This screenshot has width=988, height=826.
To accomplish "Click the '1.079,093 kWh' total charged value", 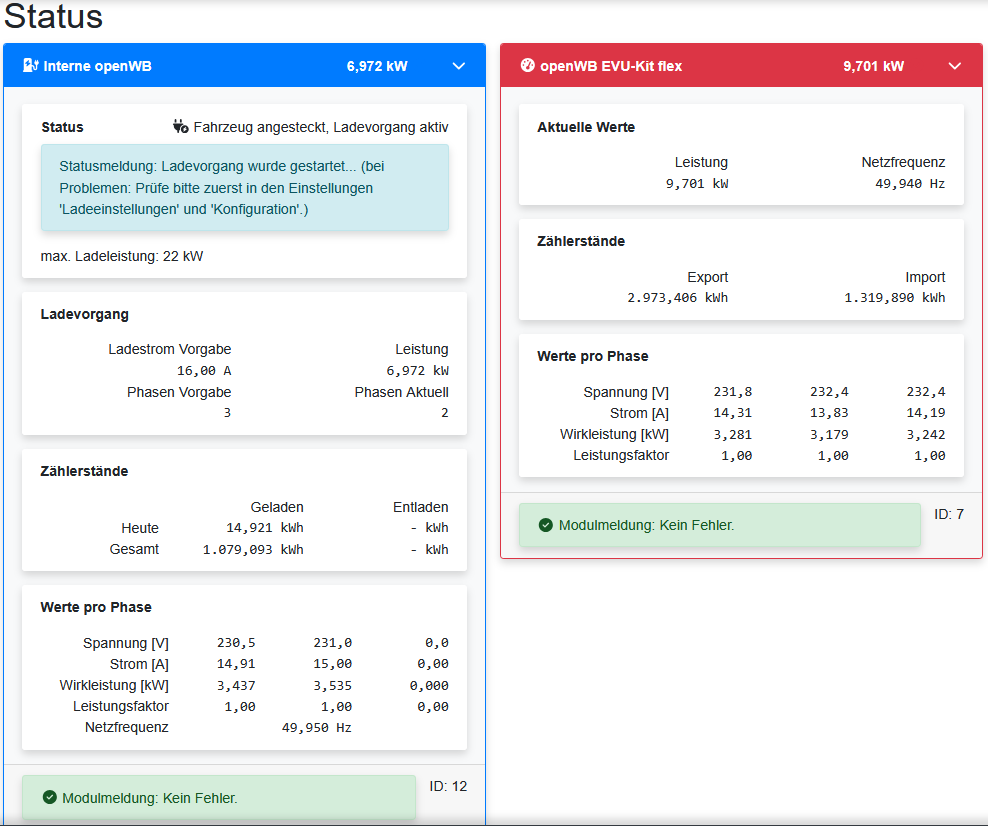I will [x=253, y=549].
